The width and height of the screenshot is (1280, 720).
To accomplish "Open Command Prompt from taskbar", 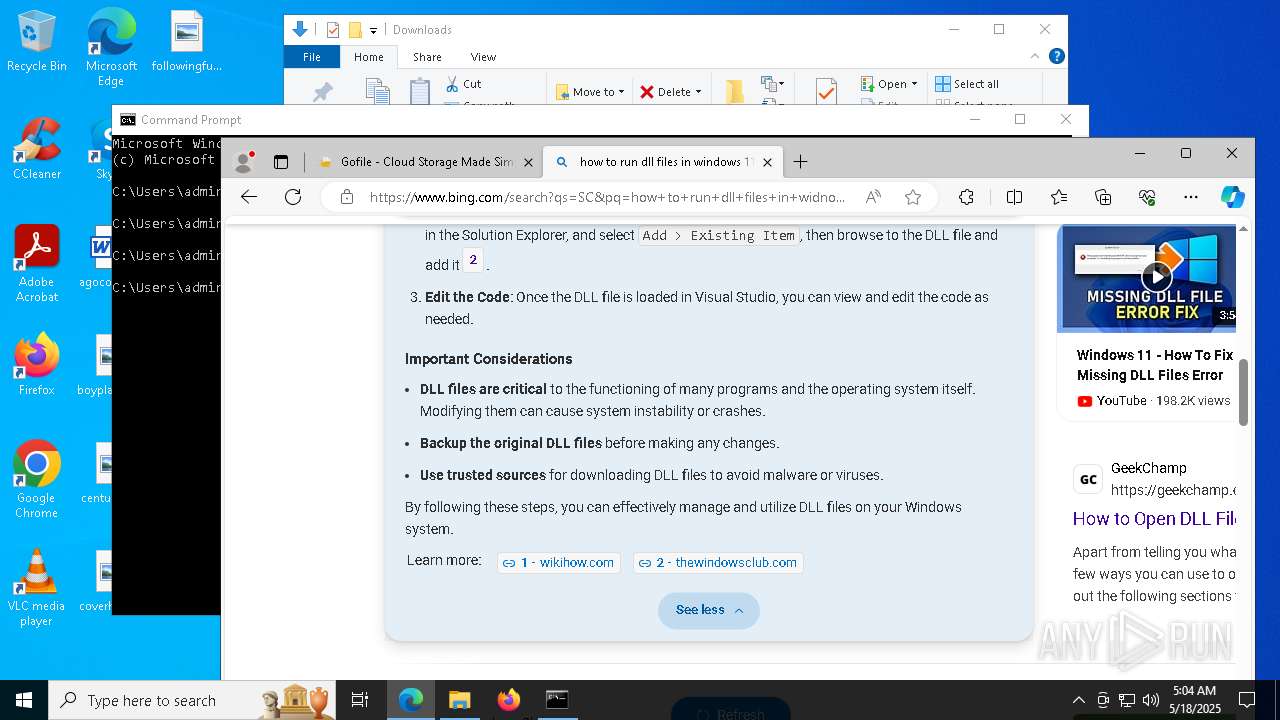I will [557, 700].
